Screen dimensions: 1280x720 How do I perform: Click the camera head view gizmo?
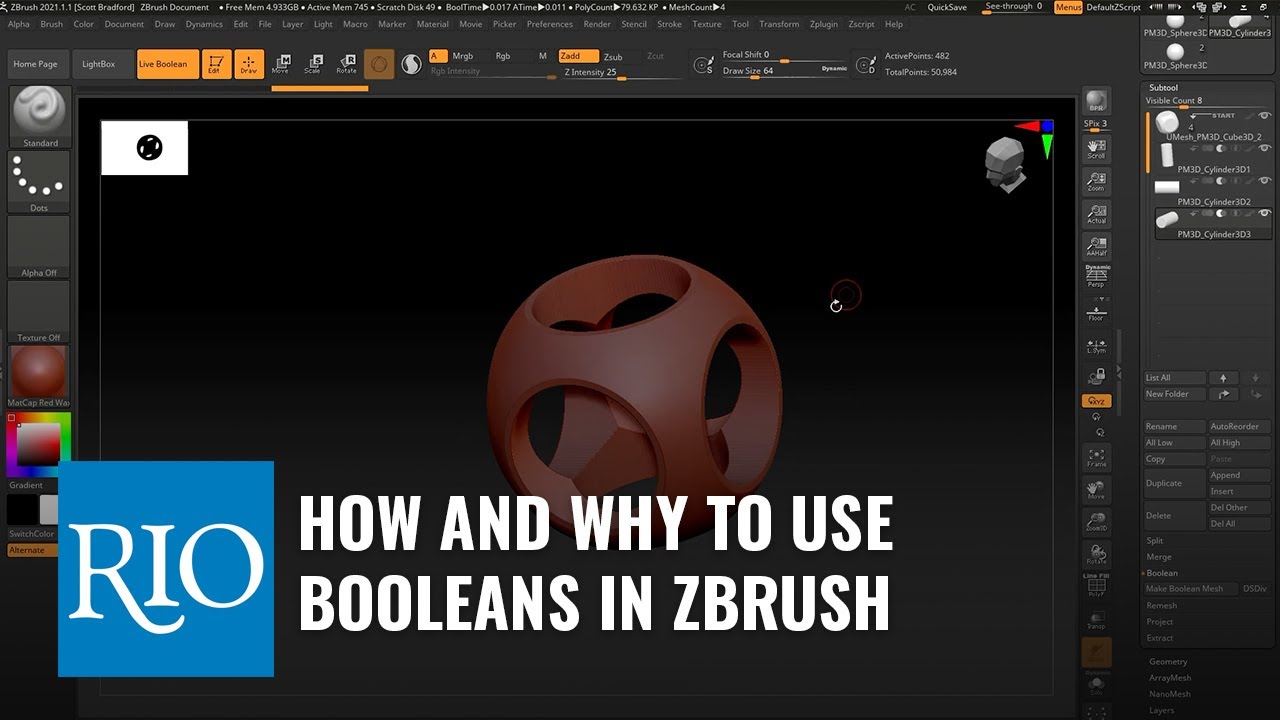click(1006, 164)
